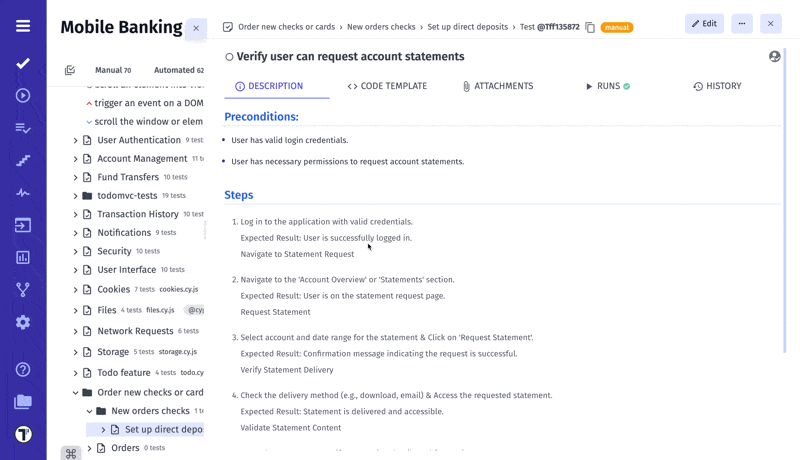Image resolution: width=800 pixels, height=460 pixels.
Task: Switch to the Code Template tab
Action: click(387, 87)
